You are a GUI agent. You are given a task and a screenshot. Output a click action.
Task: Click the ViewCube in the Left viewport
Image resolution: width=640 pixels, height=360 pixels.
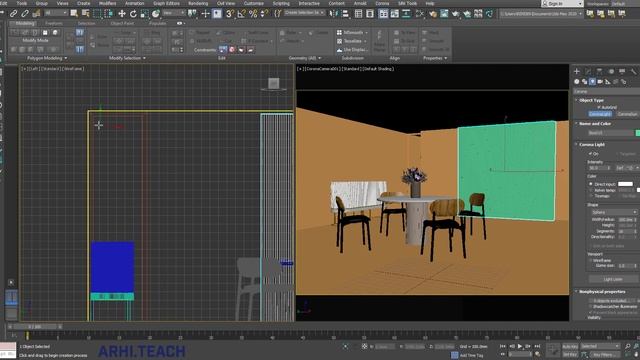point(273,84)
